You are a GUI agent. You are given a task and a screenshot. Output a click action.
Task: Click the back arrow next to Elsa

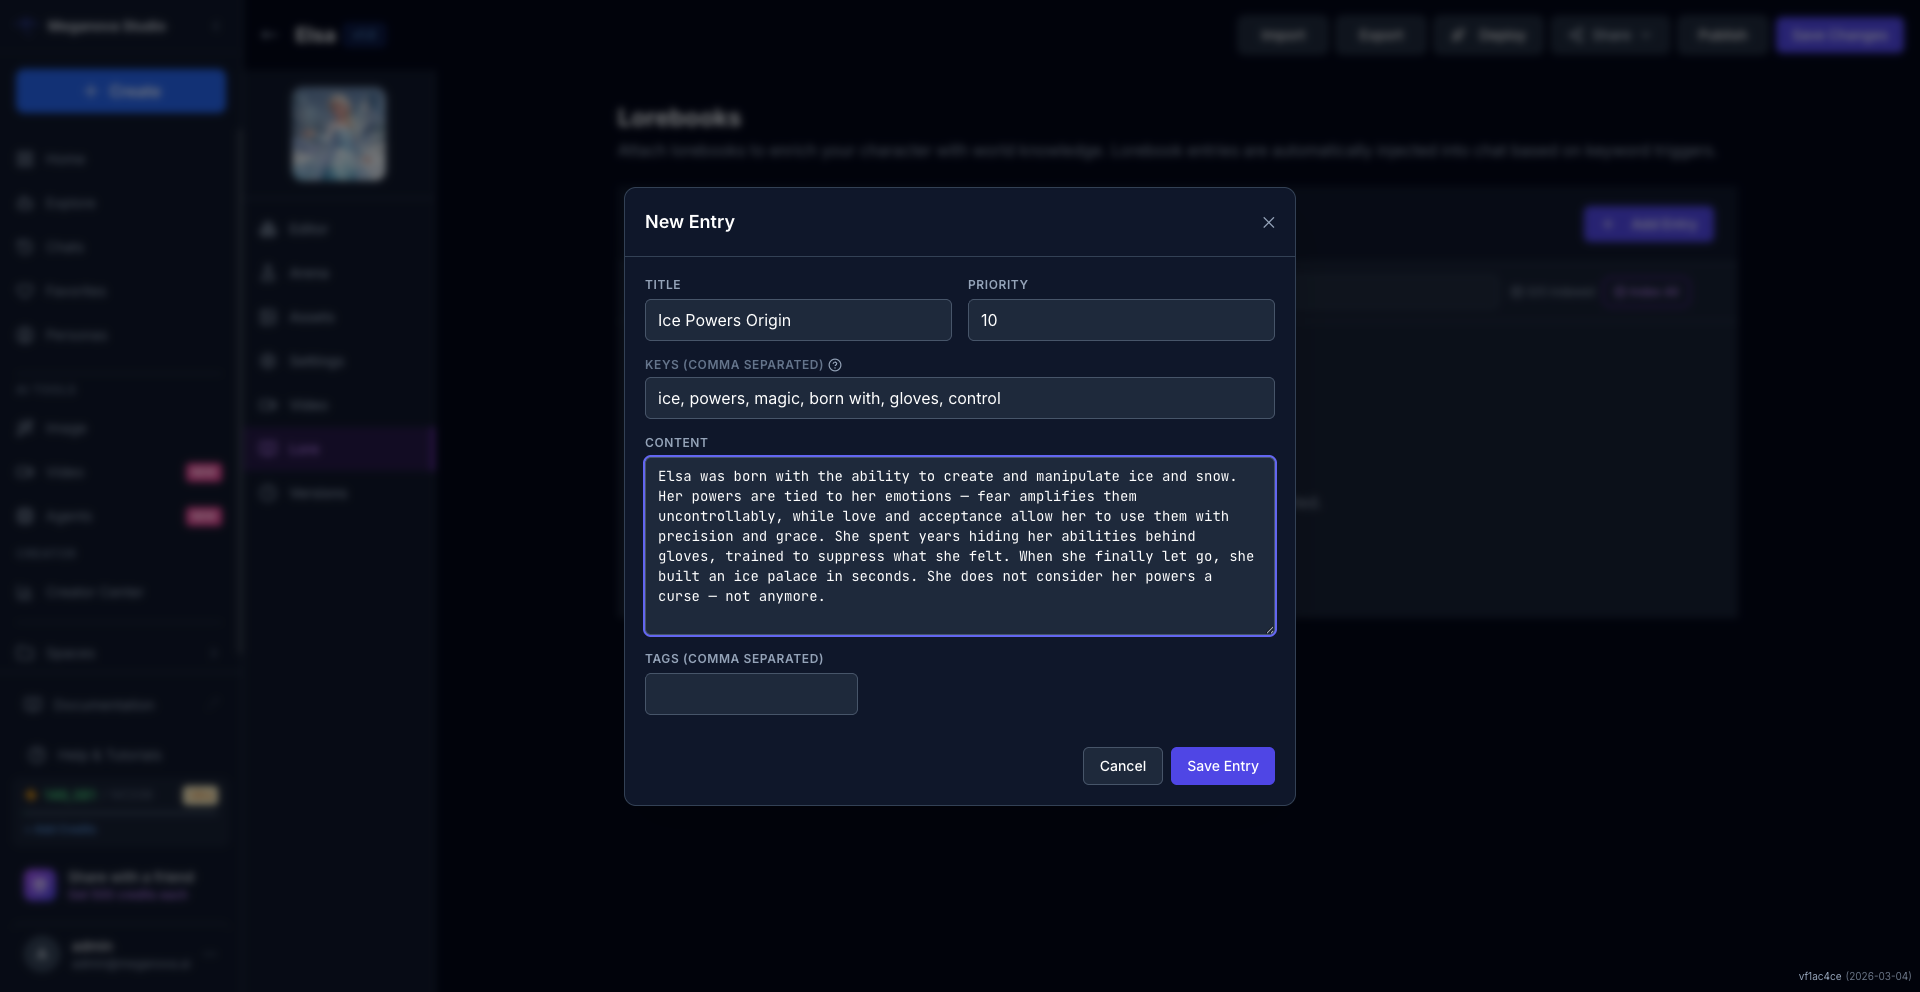[268, 35]
